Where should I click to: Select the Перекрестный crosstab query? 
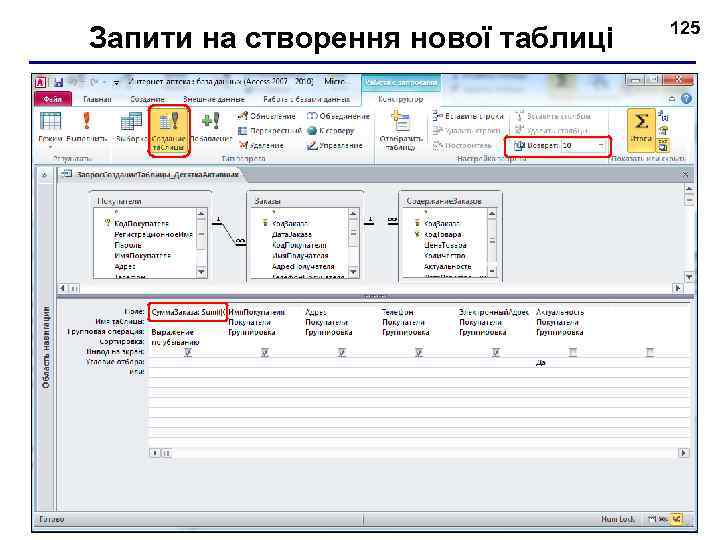tap(270, 131)
